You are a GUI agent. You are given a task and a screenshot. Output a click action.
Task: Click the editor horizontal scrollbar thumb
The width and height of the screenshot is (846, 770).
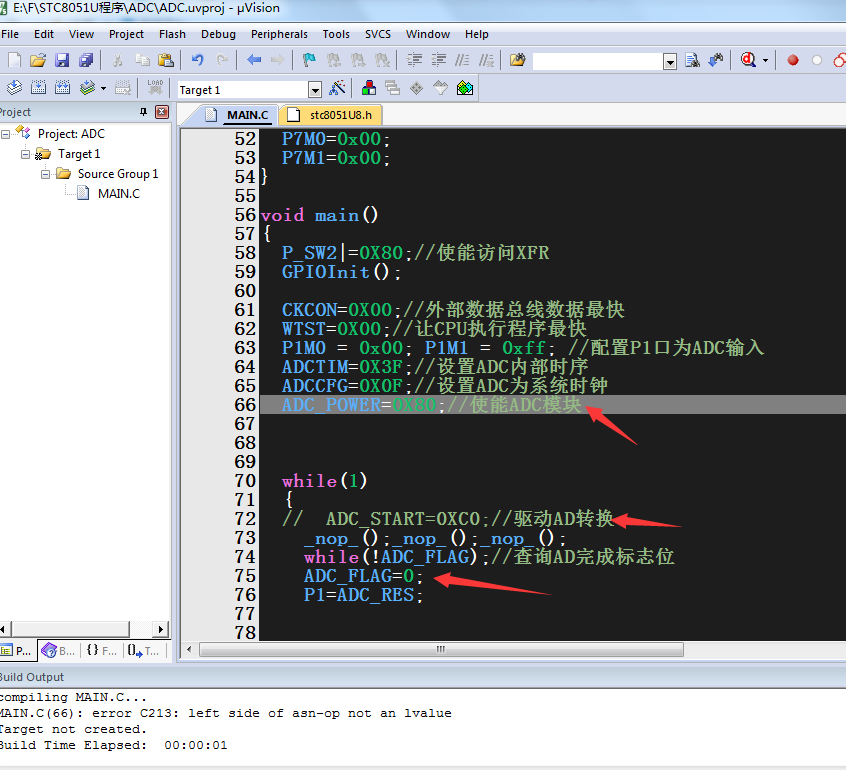pos(441,649)
